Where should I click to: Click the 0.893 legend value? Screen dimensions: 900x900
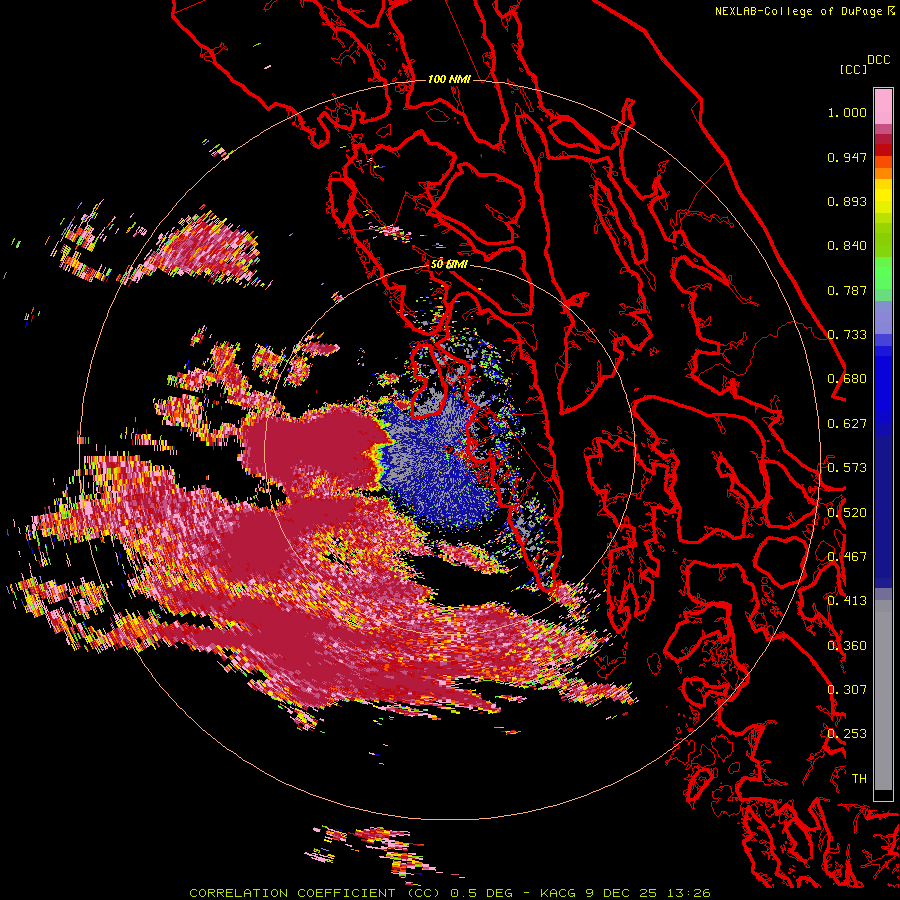point(847,201)
